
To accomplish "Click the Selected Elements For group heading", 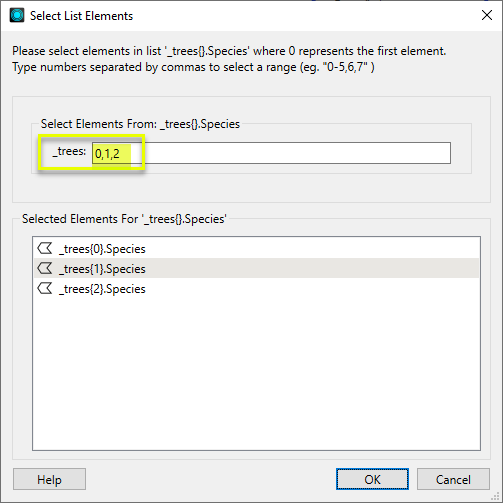I will click(124, 219).
